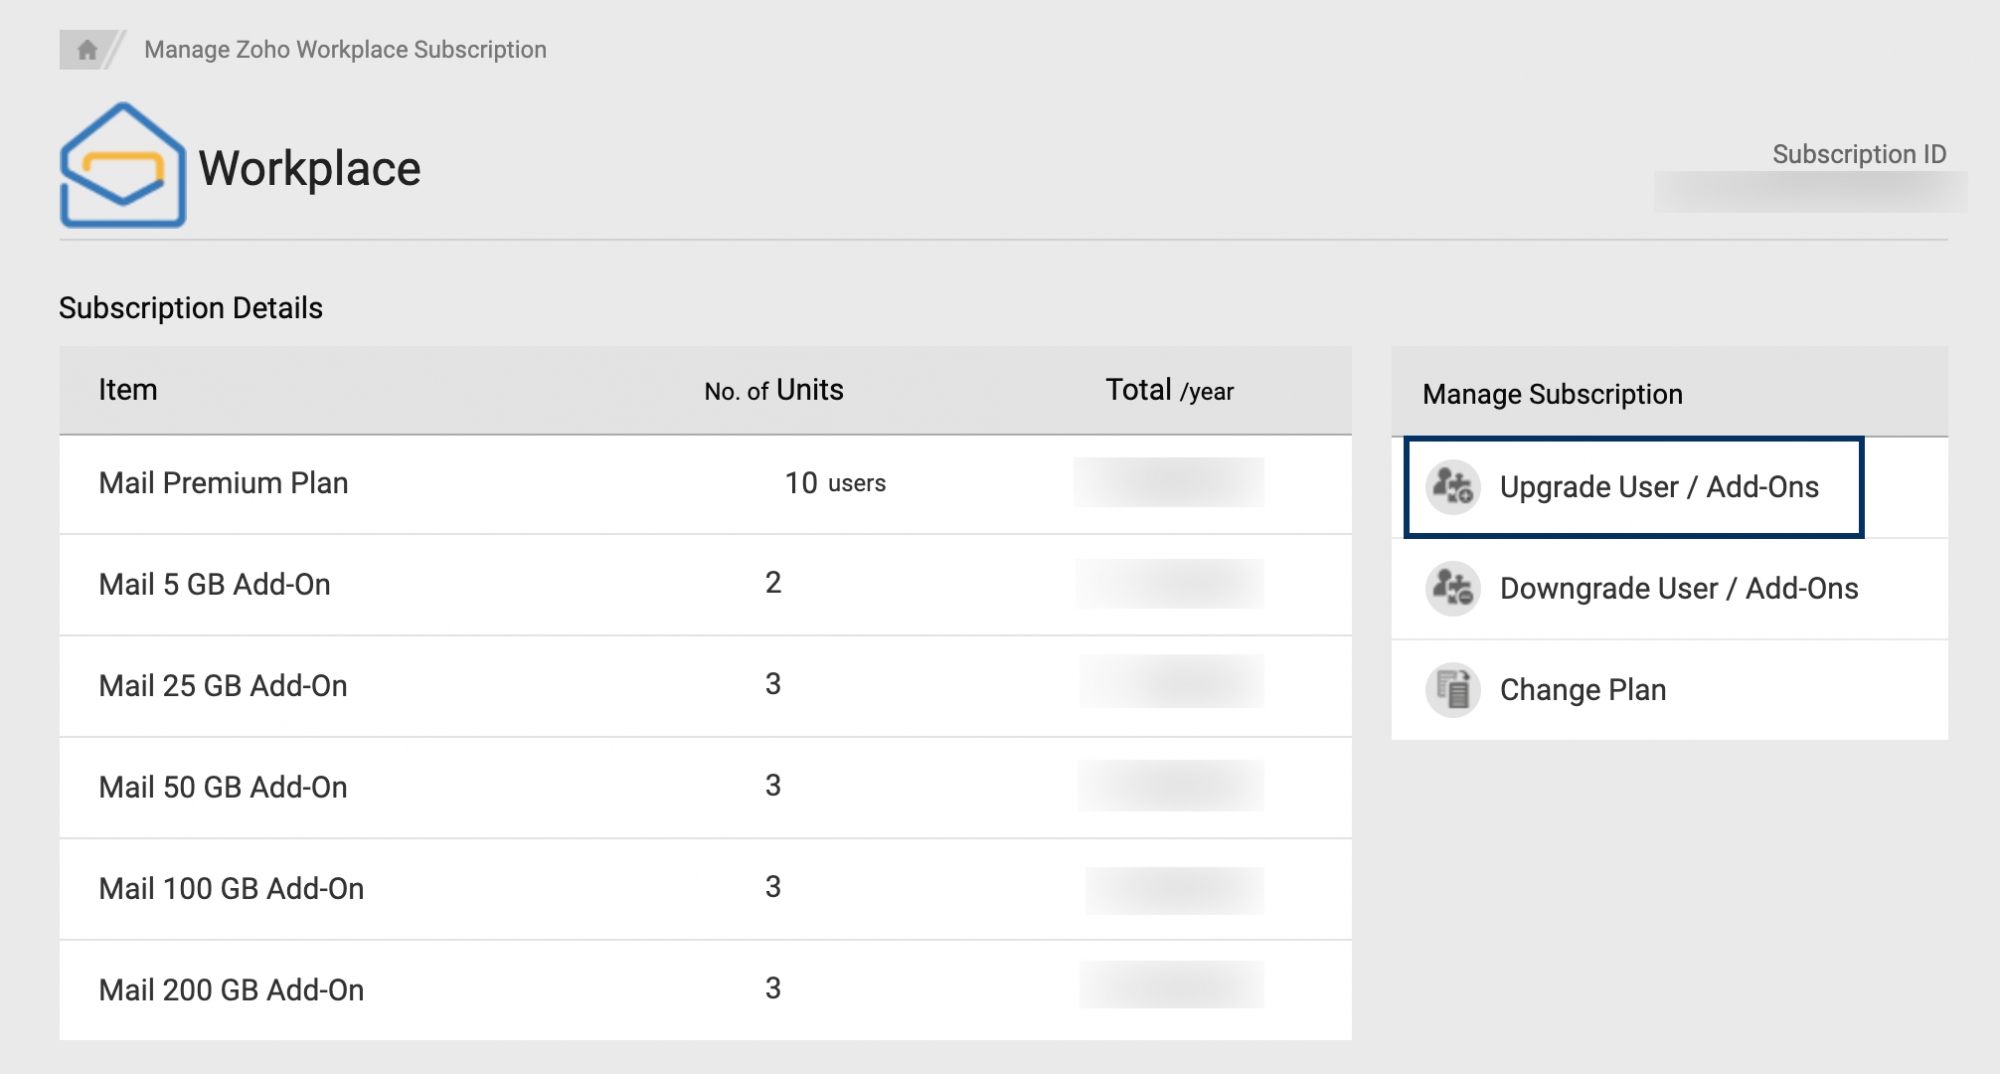Click the Subscription ID label

click(1859, 154)
